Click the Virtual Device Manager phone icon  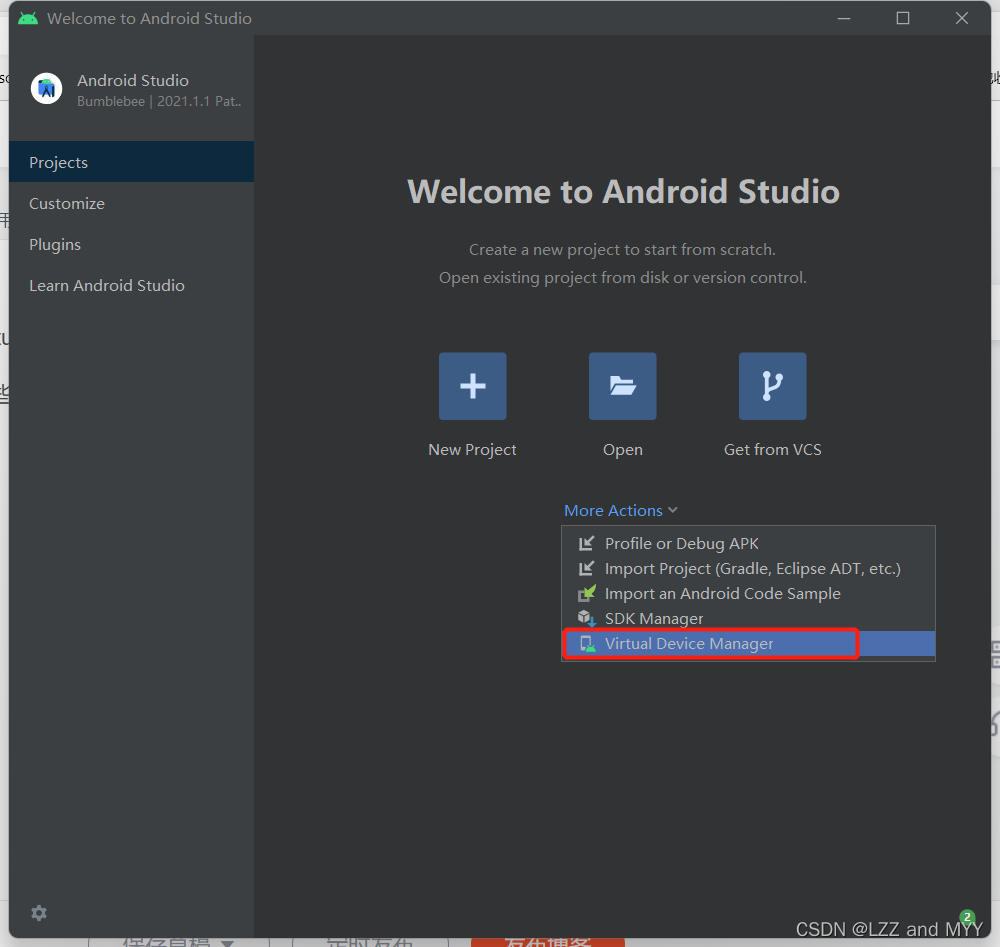click(587, 643)
